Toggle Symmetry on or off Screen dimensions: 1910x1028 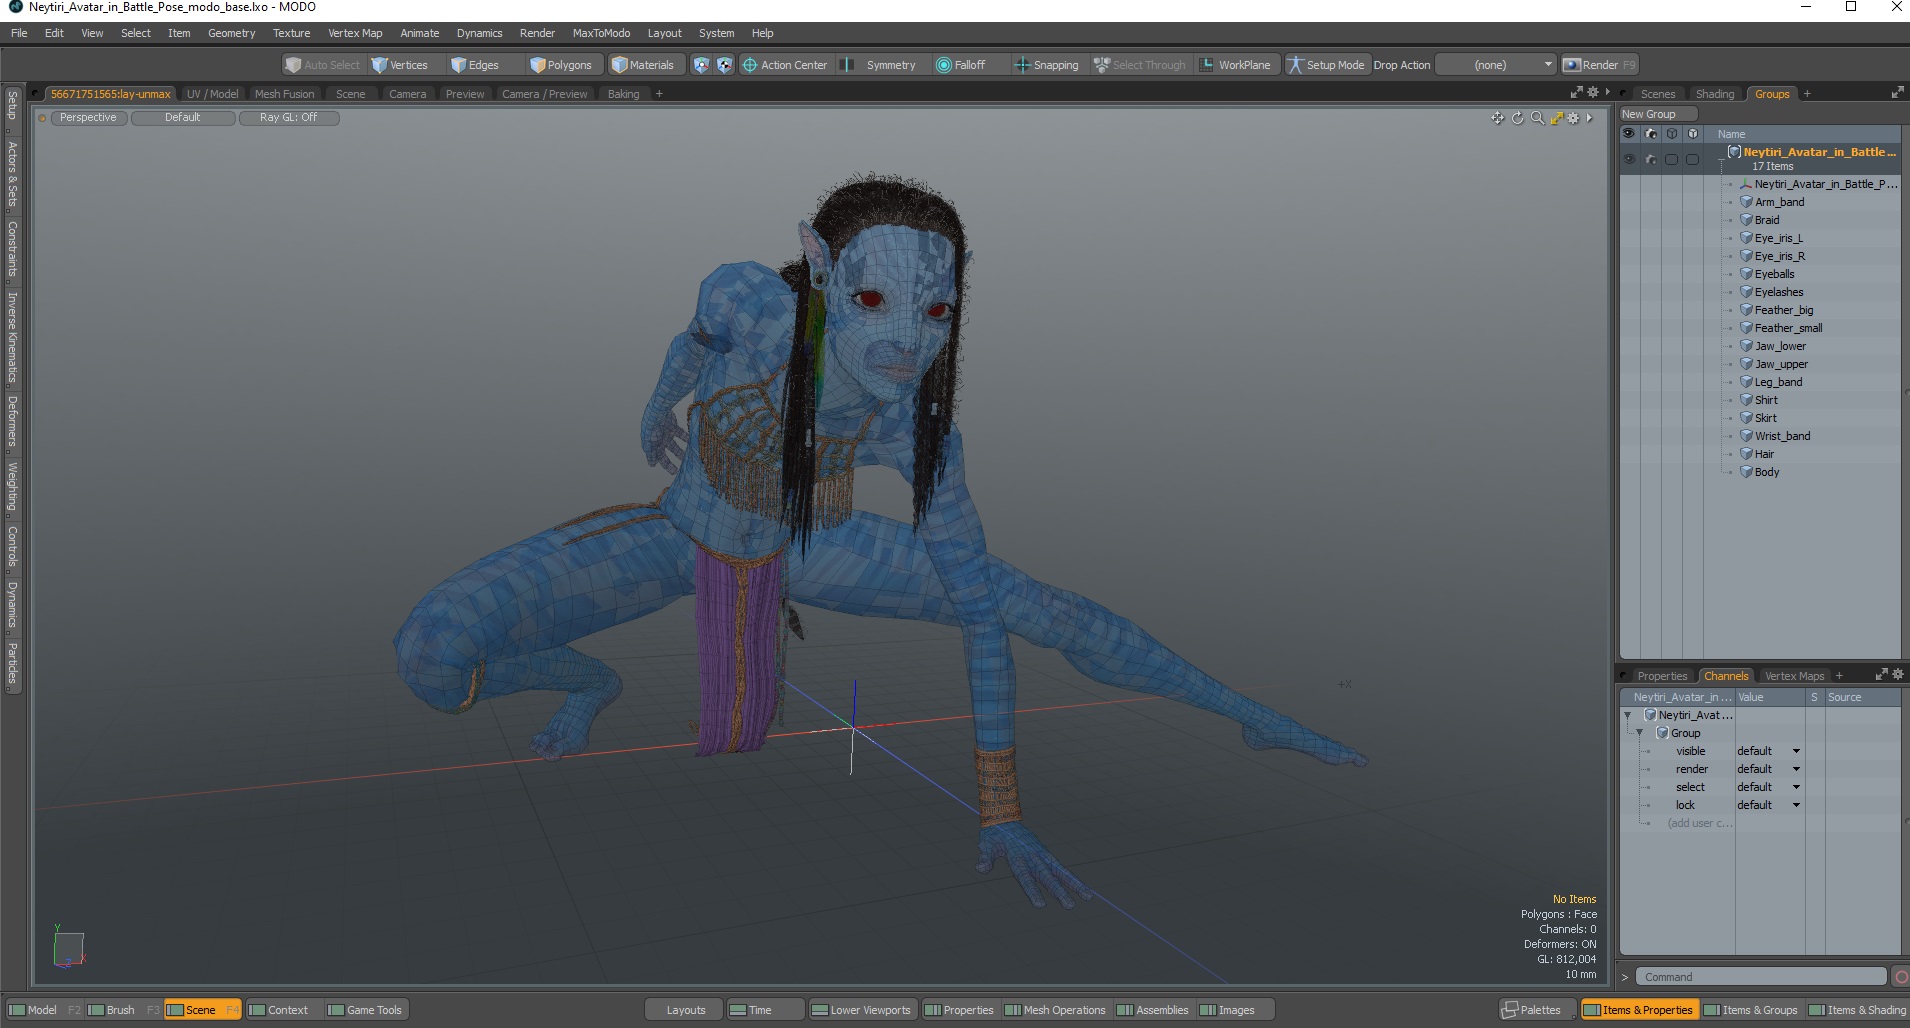[880, 65]
